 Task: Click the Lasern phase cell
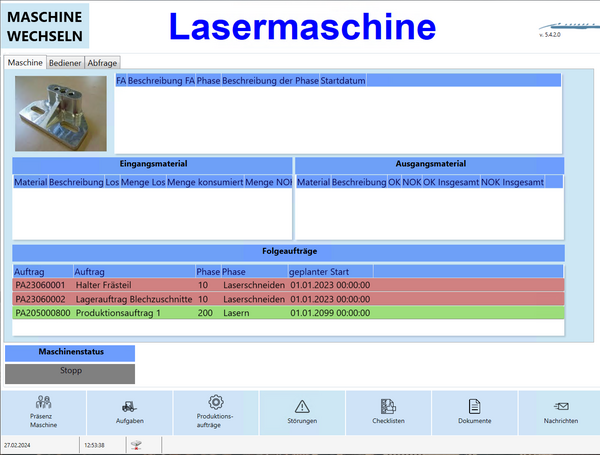click(x=236, y=313)
